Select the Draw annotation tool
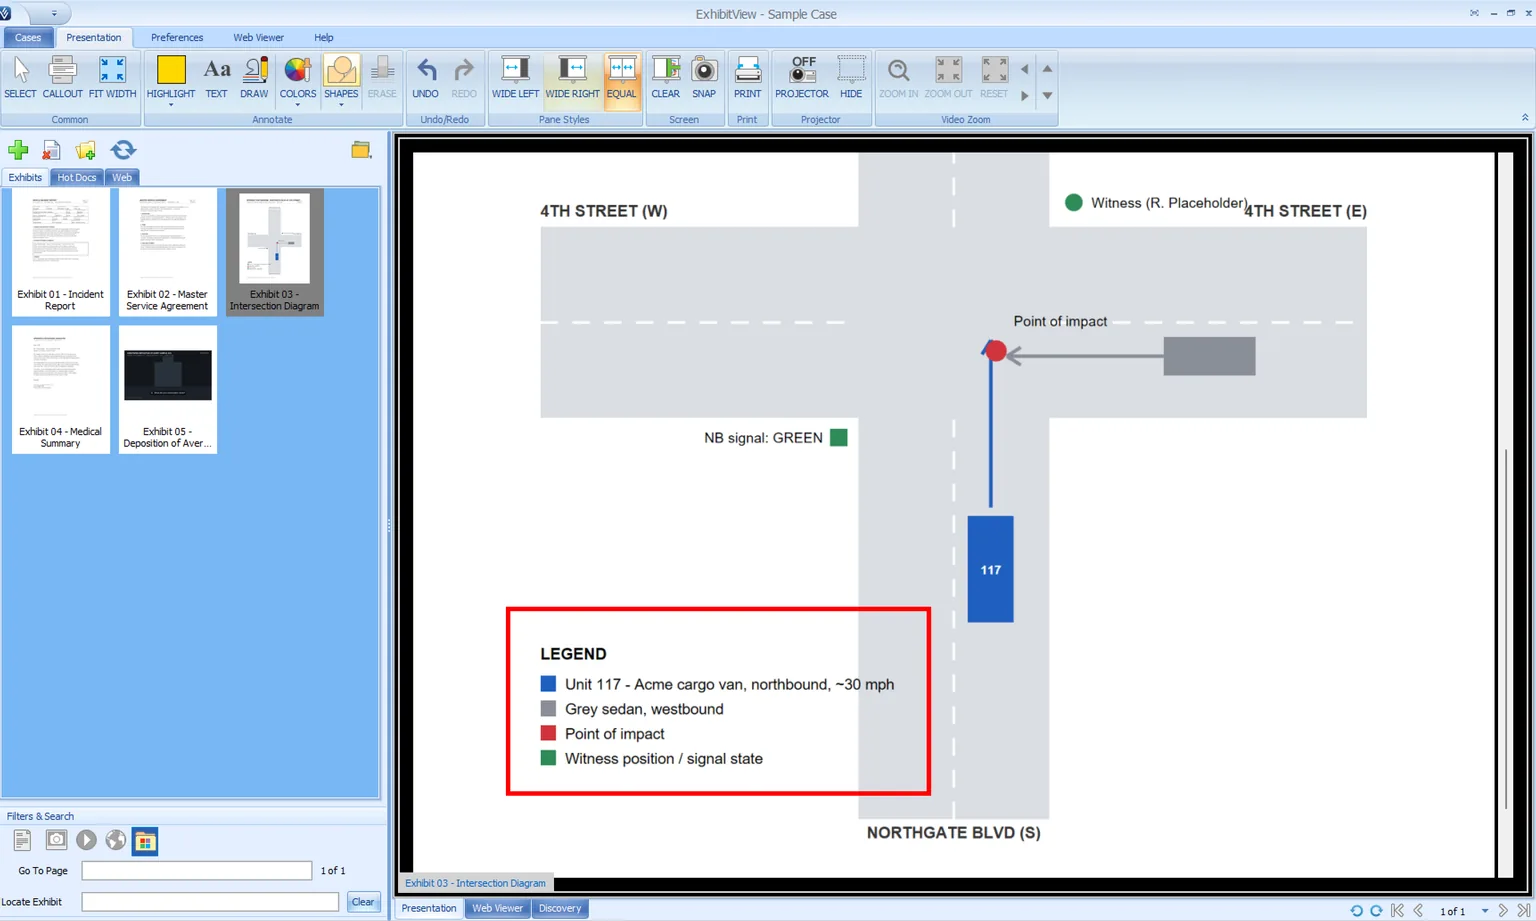1536x921 pixels. 254,77
